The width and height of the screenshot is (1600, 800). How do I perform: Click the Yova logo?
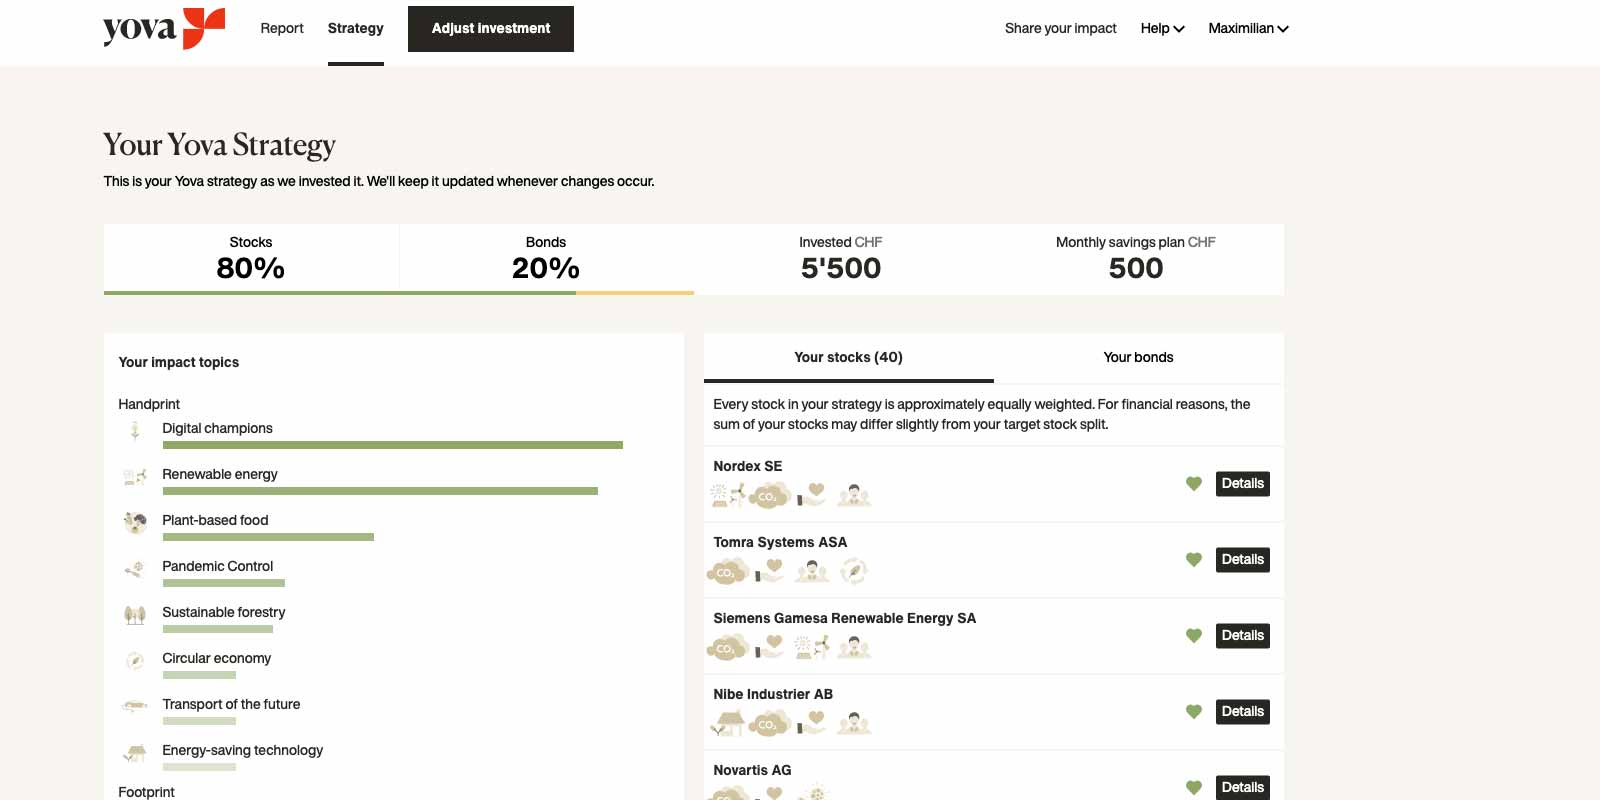tap(164, 28)
